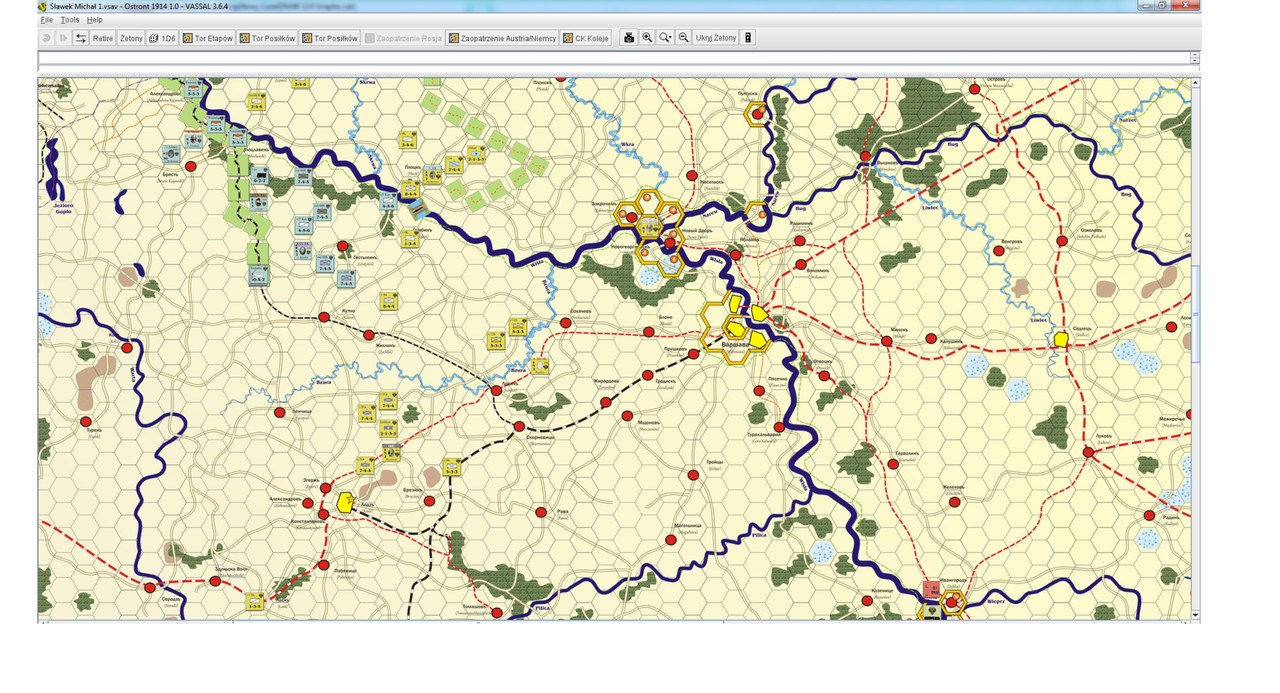Click the Wkra river label

tap(627, 144)
